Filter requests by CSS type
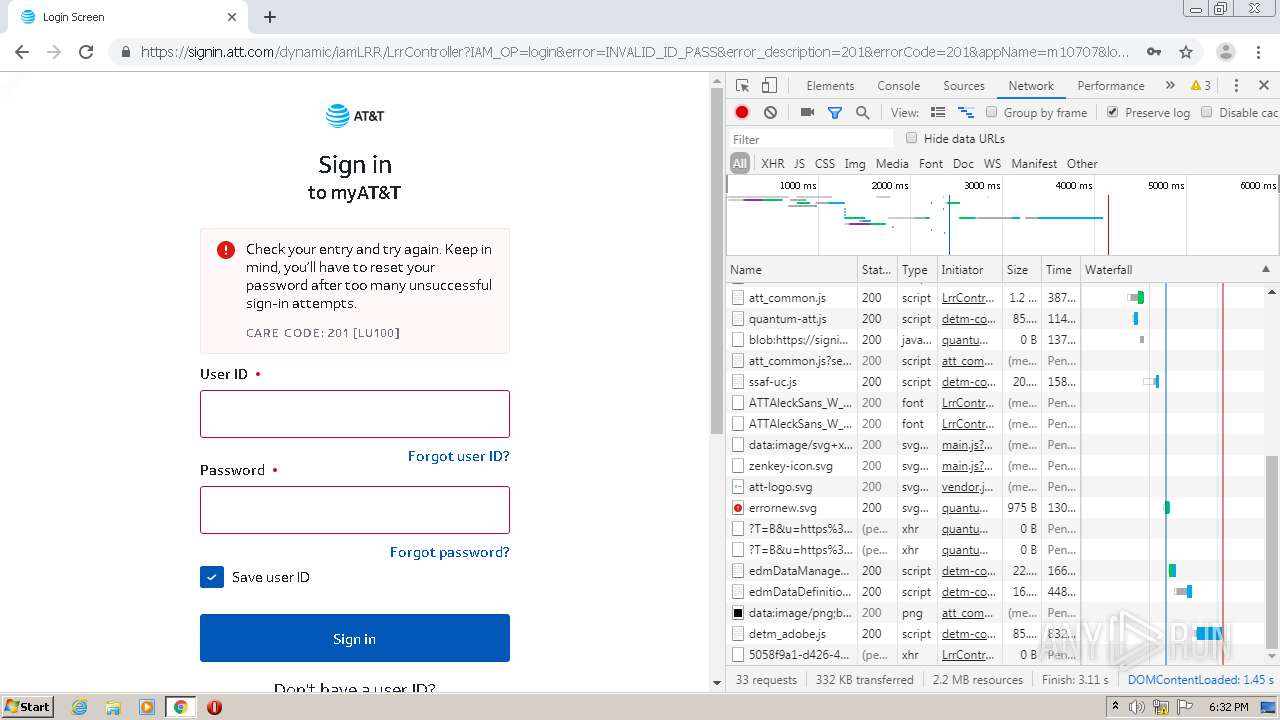 [x=825, y=164]
